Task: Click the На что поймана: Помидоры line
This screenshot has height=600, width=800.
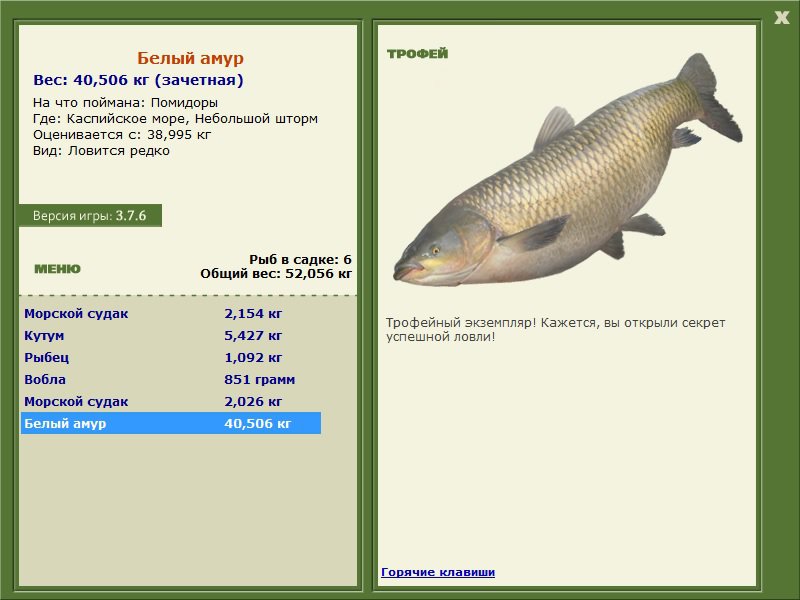Action: [126, 103]
